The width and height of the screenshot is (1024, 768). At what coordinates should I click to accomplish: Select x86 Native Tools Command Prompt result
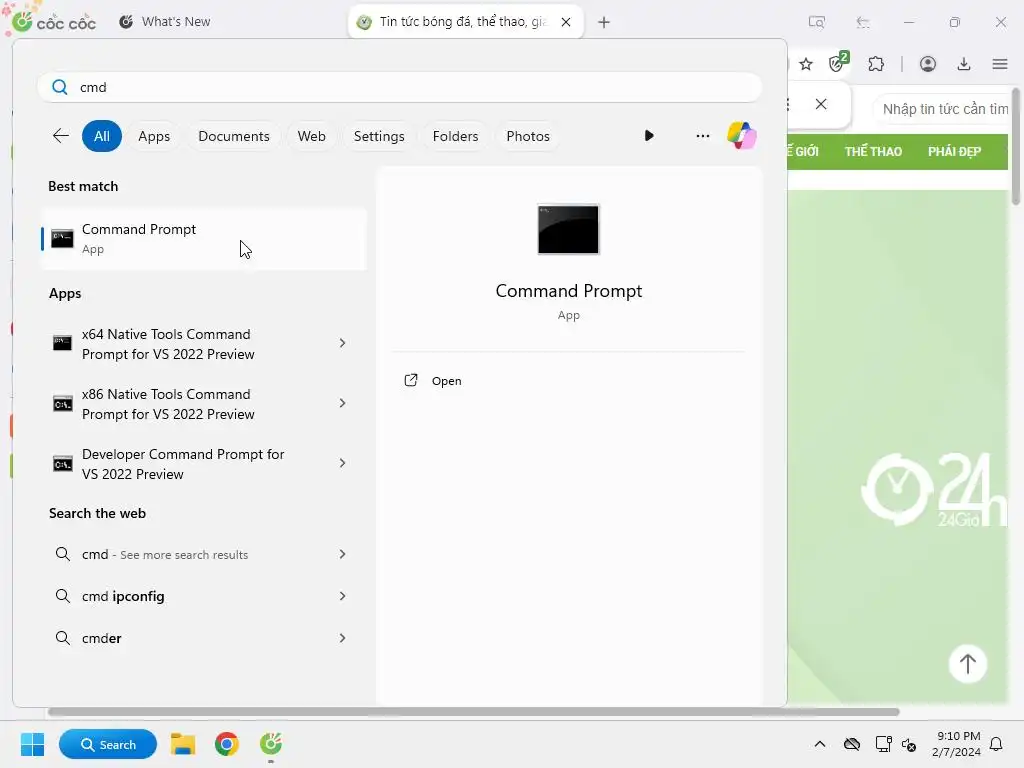click(x=204, y=404)
